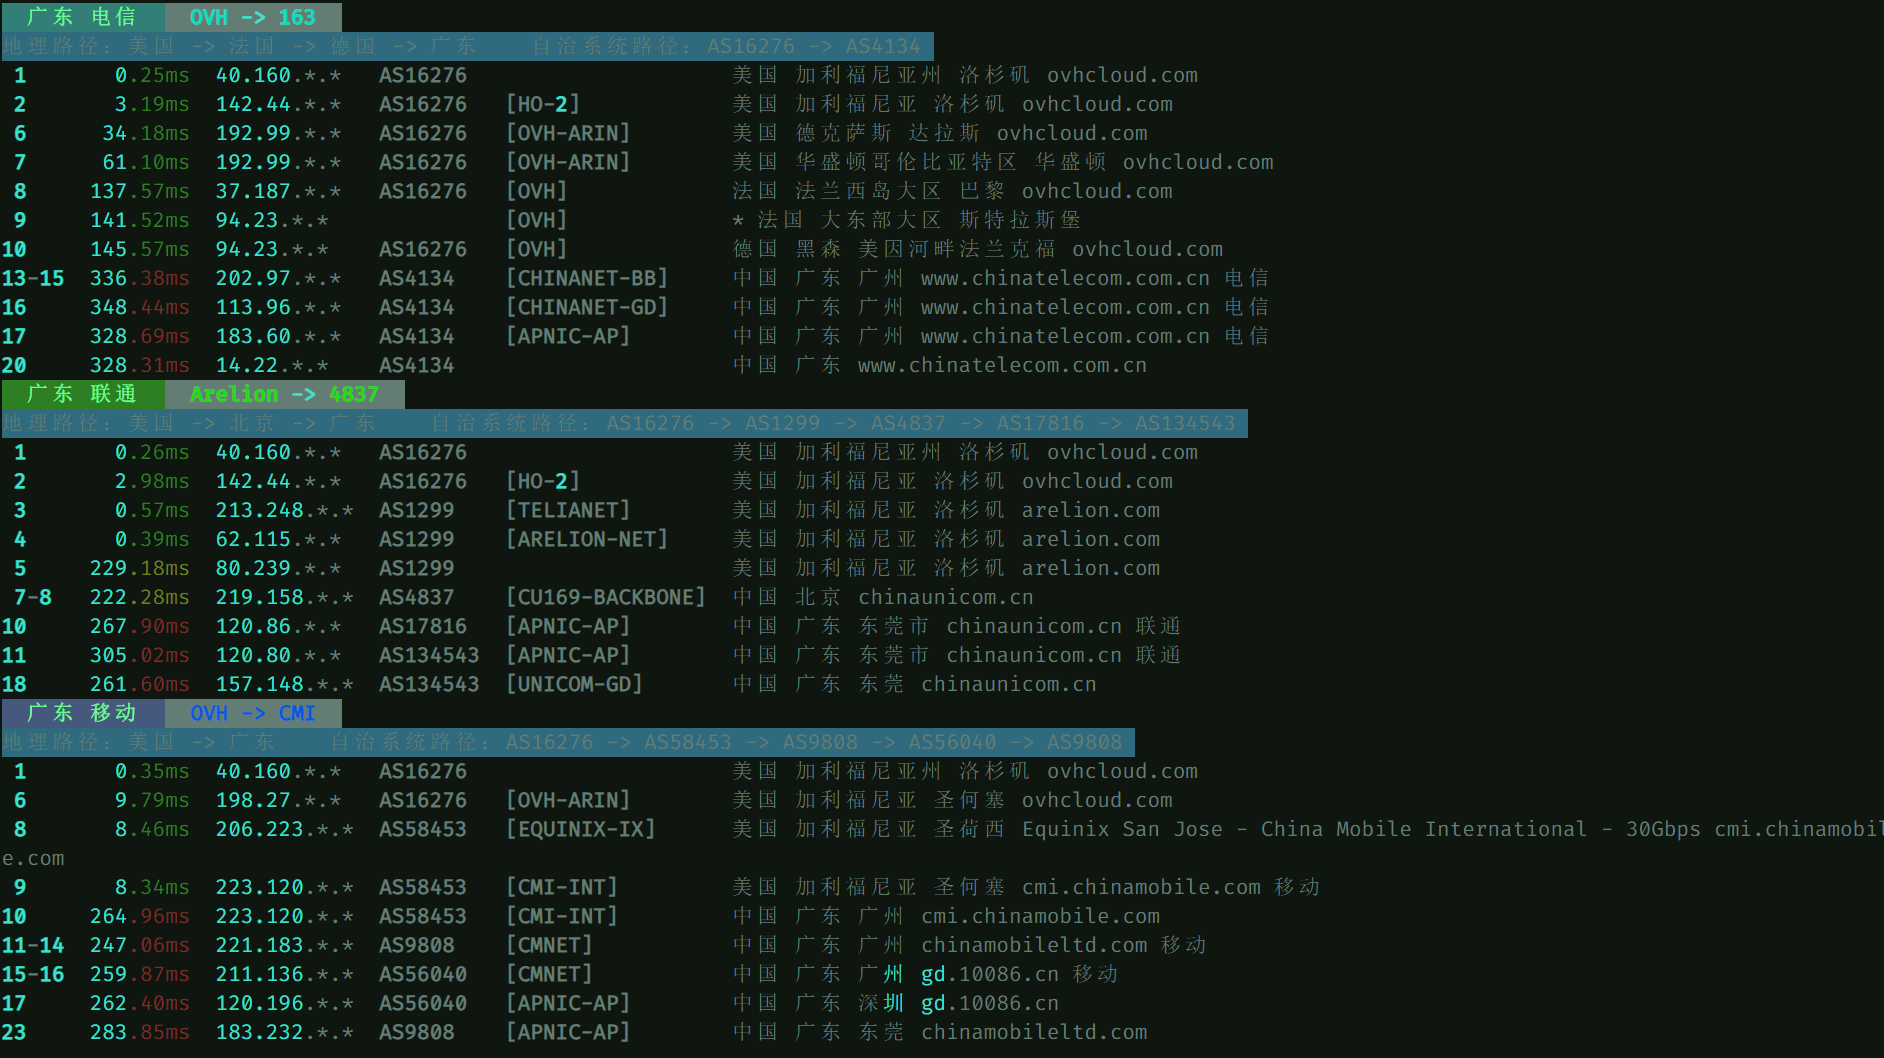
Task: Click the 219.158.*.* IP address
Action: tap(284, 597)
